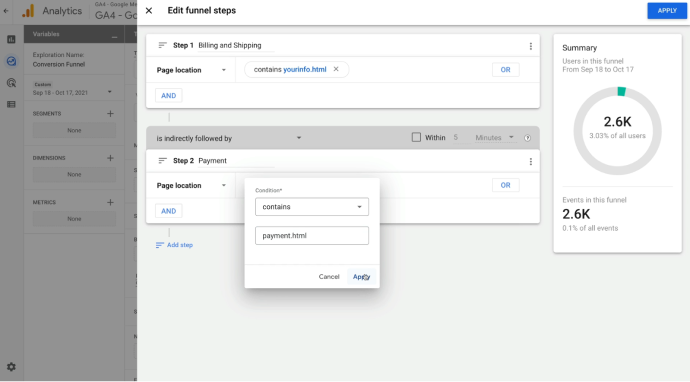Edit the payment.html value field
Viewport: 690px width, 382px height.
point(312,235)
